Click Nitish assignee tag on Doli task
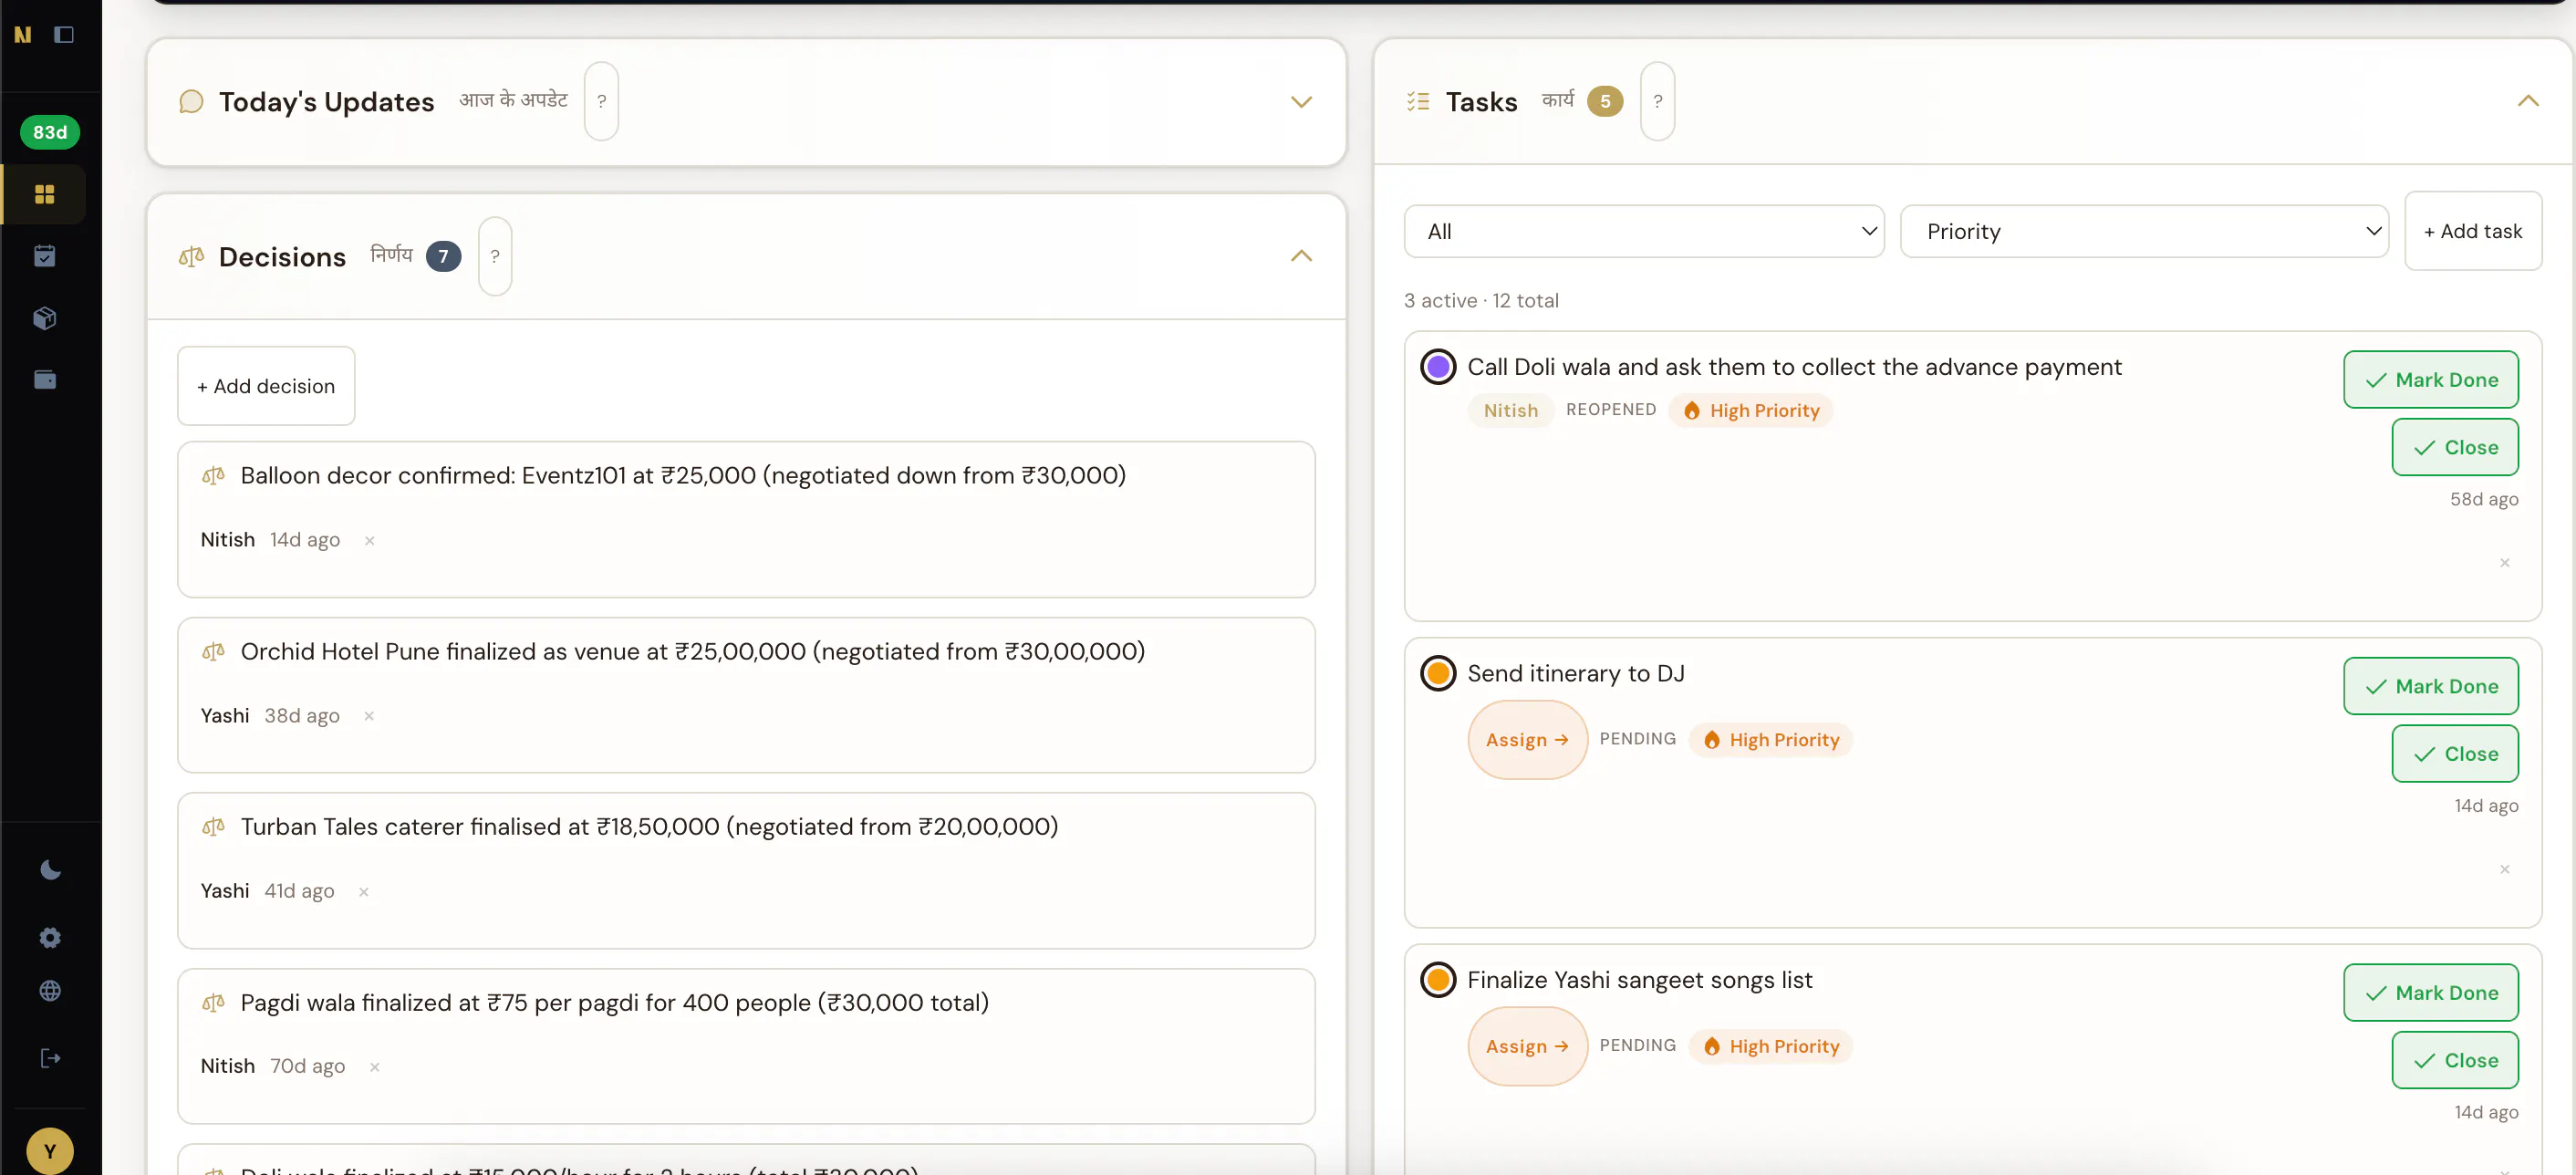This screenshot has width=2576, height=1175. (x=1510, y=411)
